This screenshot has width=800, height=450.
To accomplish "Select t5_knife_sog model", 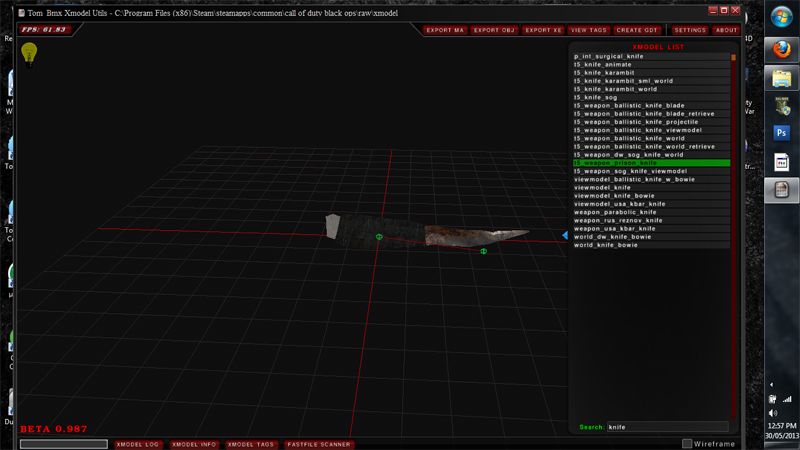I will (652, 97).
